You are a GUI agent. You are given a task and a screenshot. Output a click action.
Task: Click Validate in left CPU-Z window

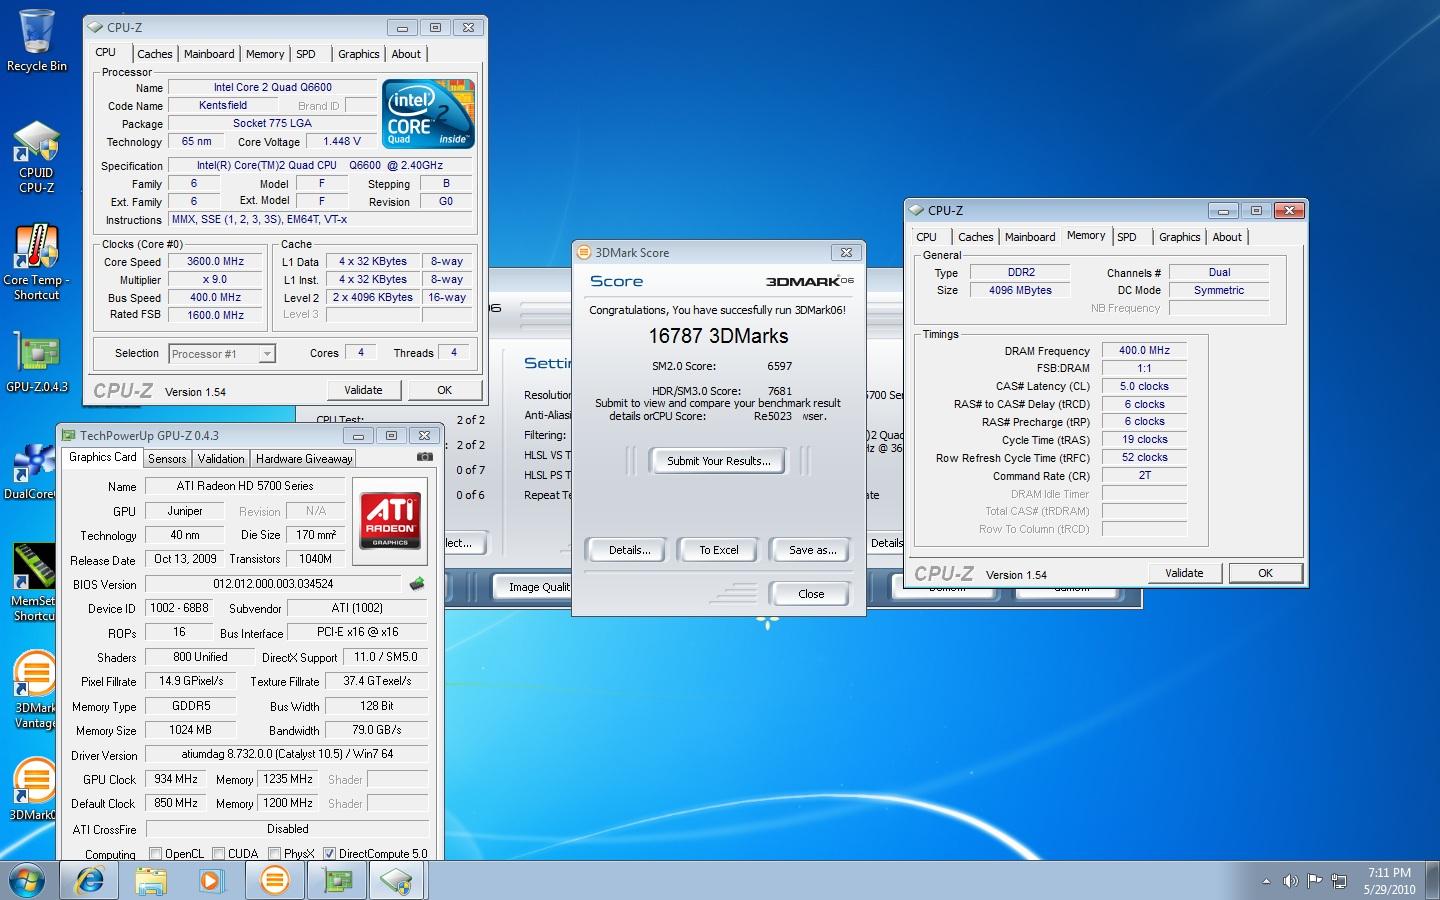point(363,390)
